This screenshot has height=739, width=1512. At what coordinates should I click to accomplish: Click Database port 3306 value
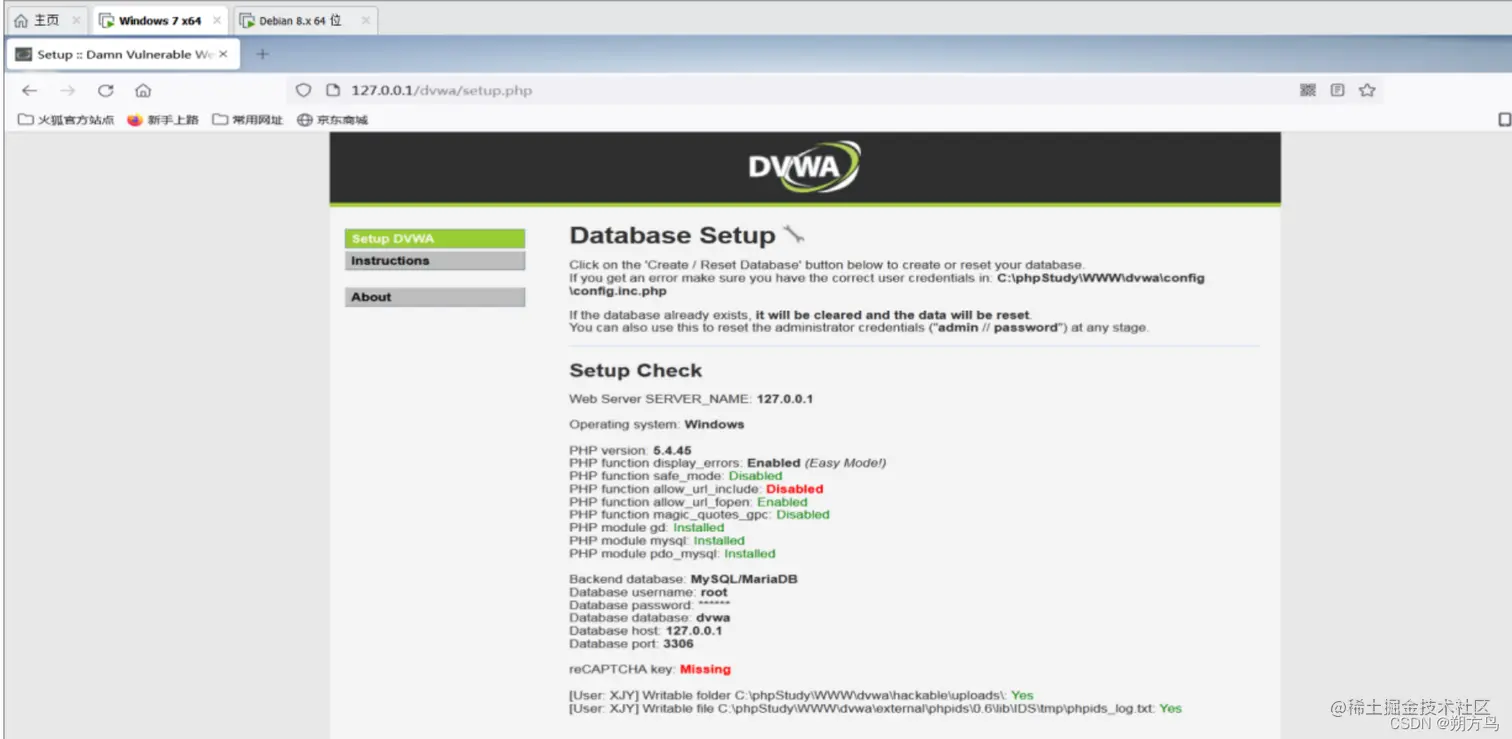[x=678, y=644]
